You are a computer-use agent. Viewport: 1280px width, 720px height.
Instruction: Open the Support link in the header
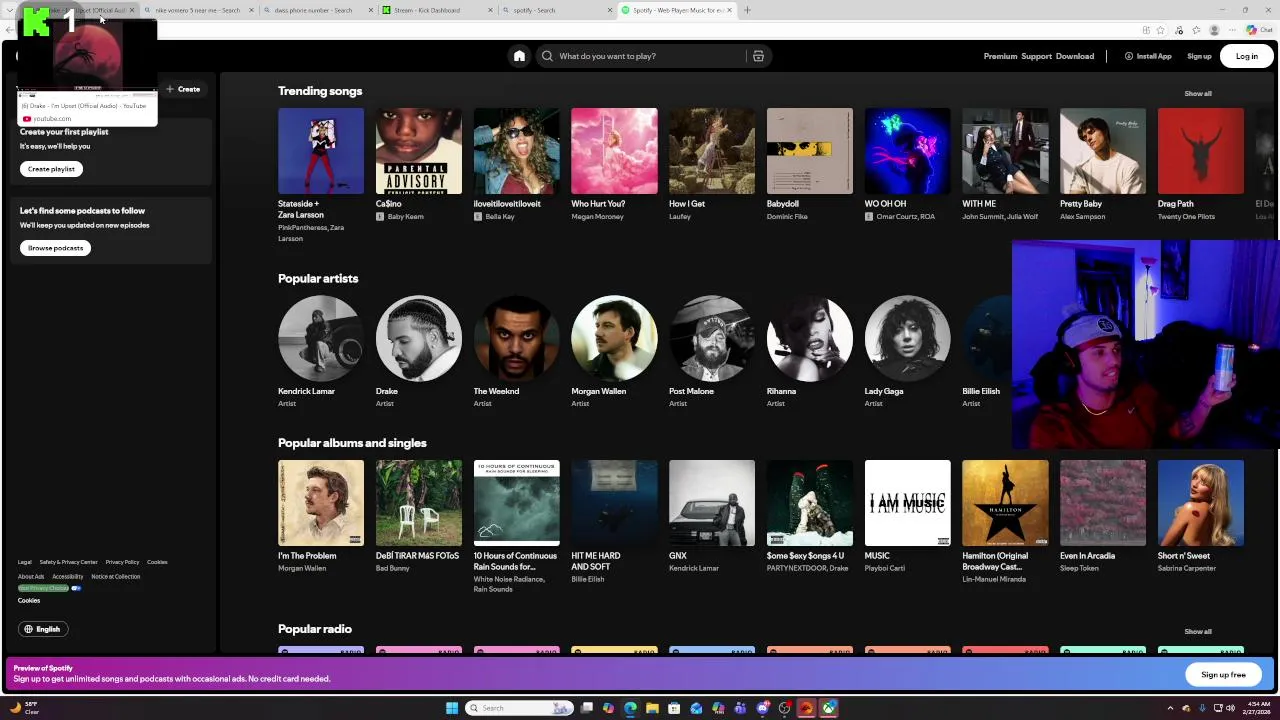pos(1036,56)
